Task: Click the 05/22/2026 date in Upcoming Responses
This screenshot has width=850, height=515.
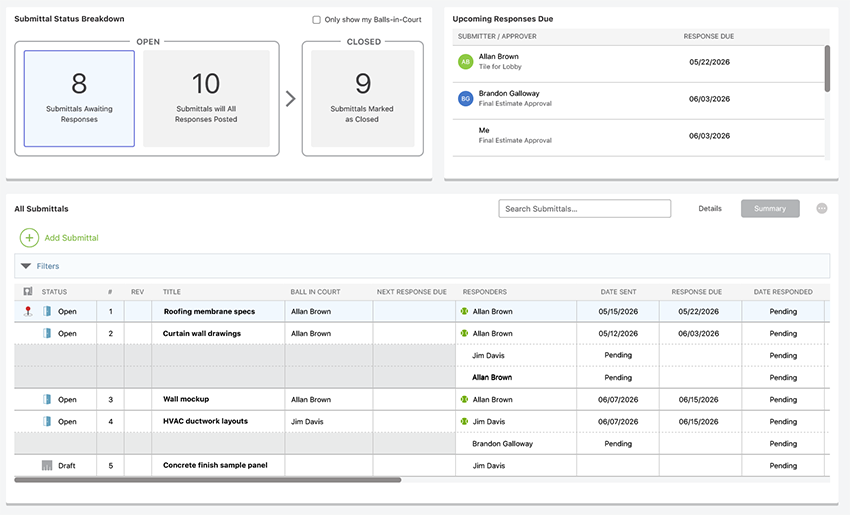Action: 709,62
